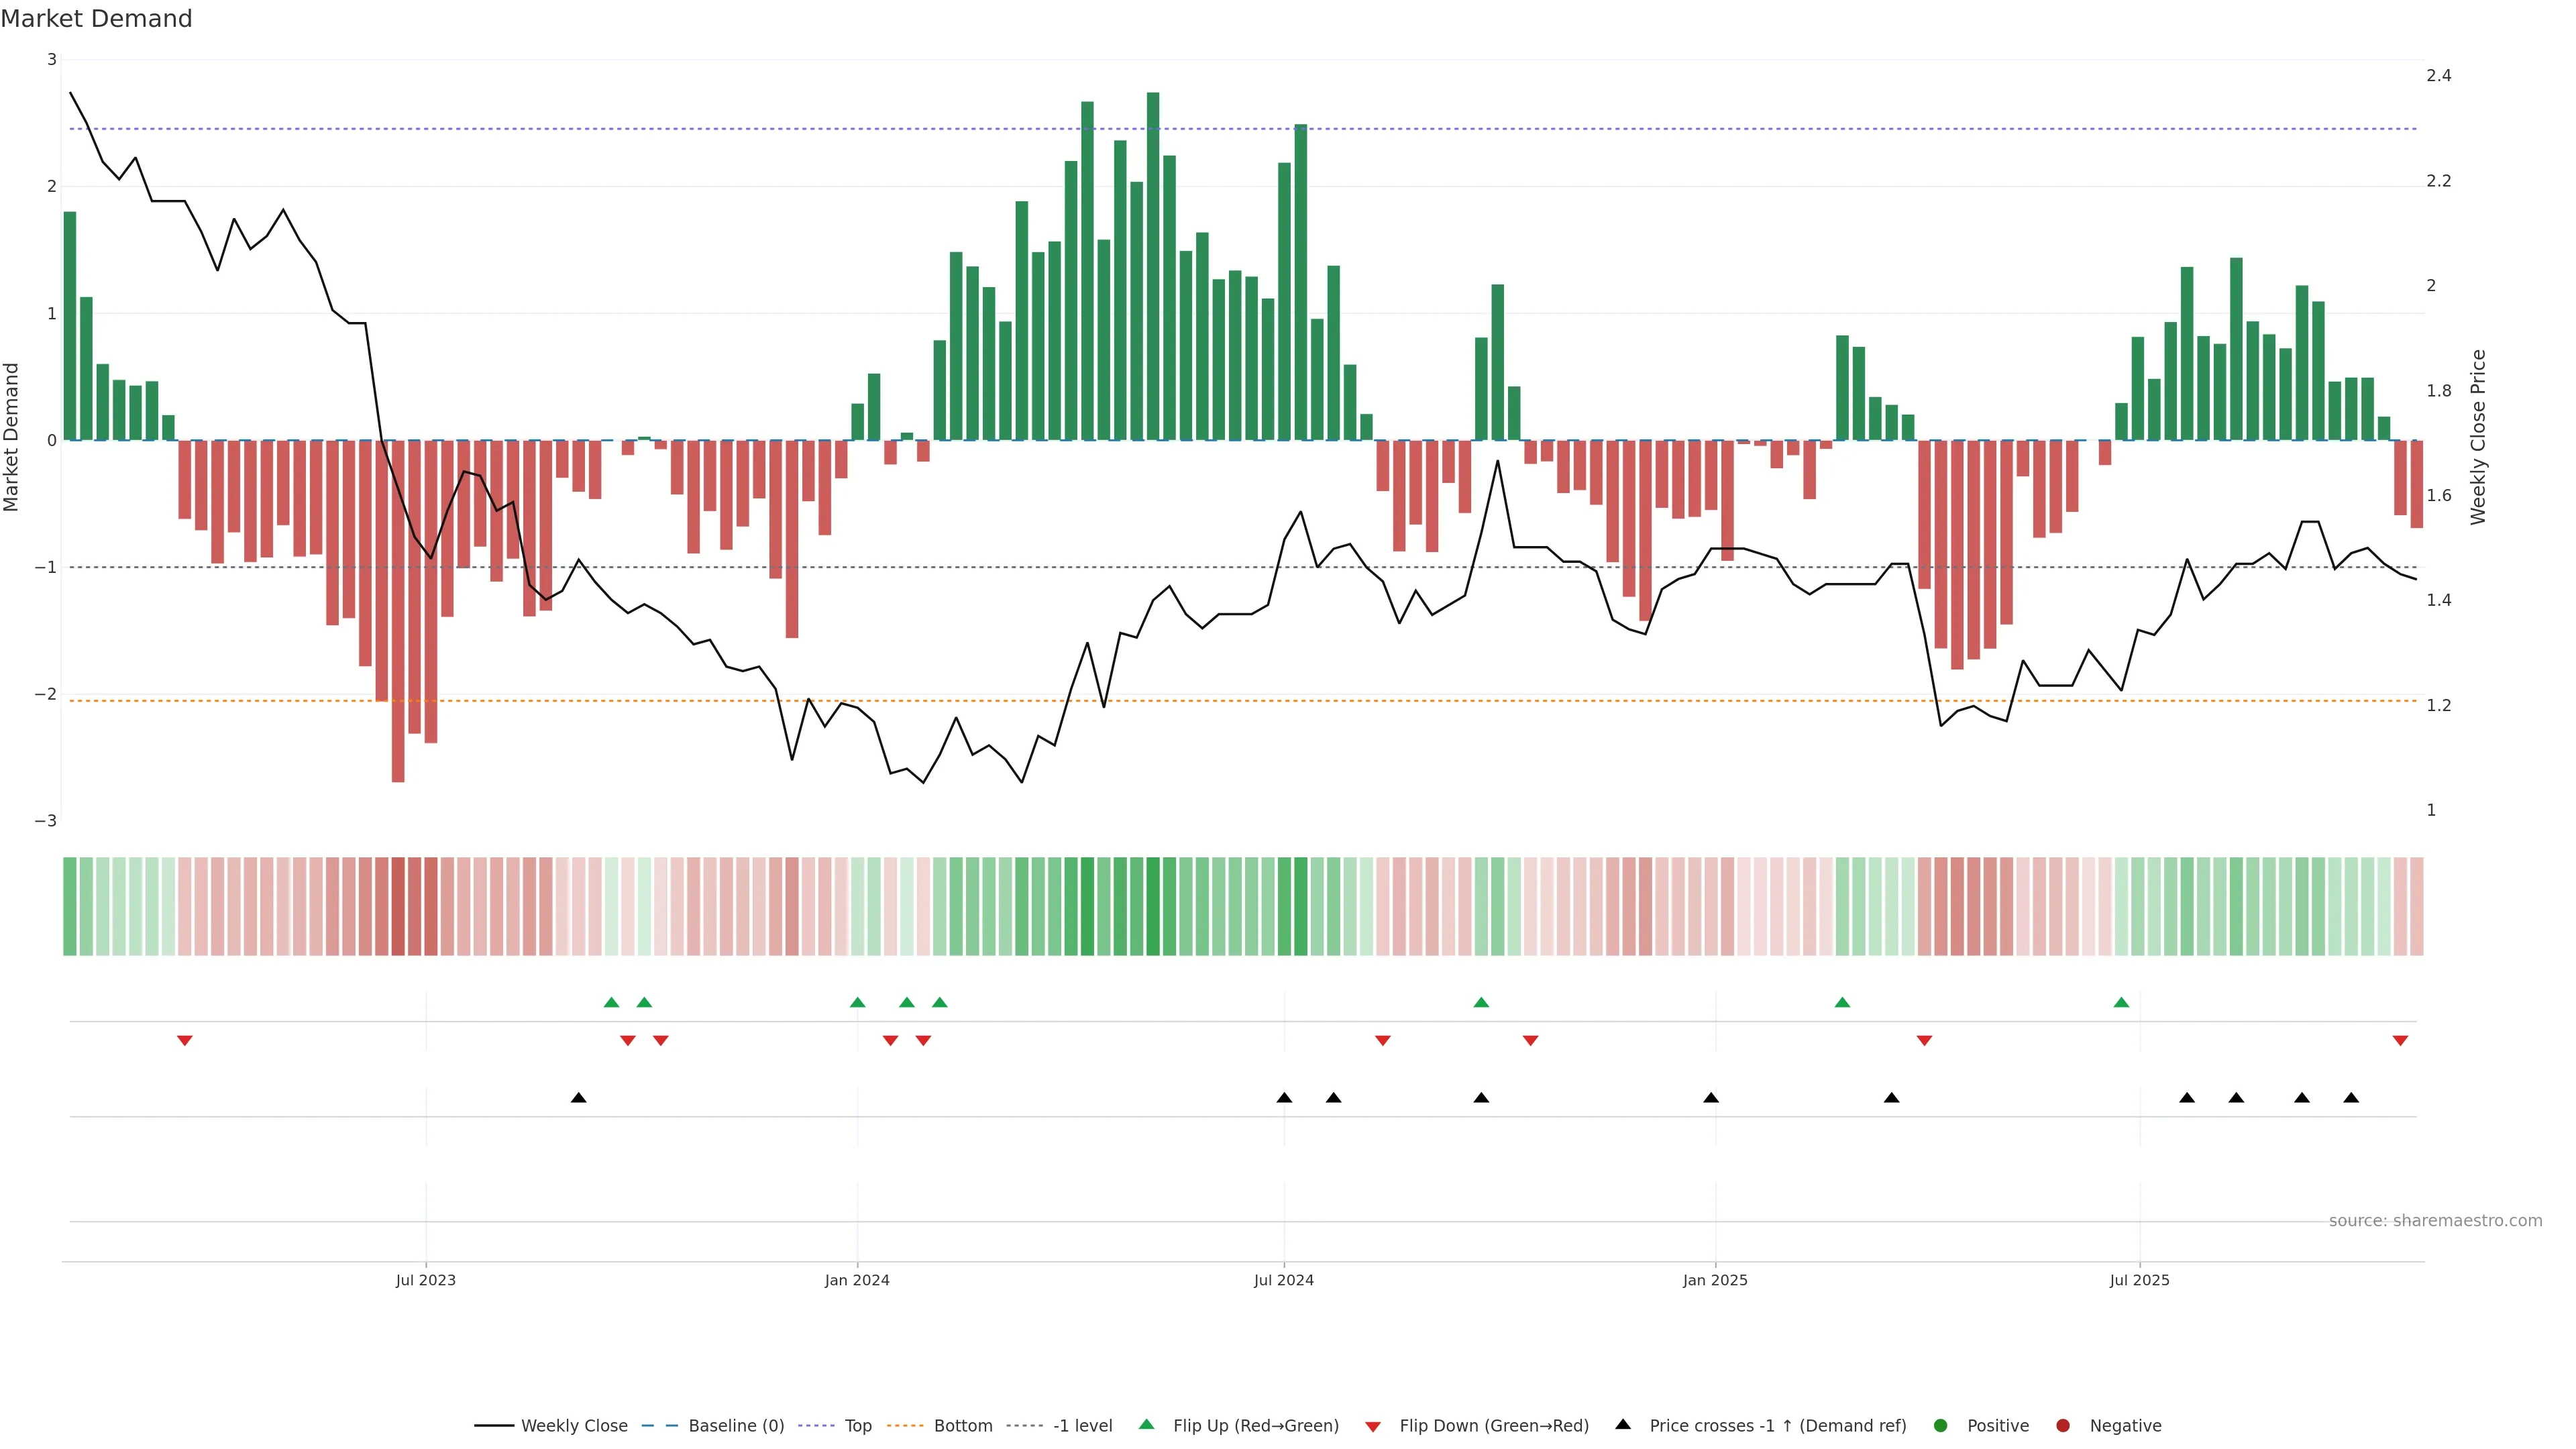The image size is (2576, 1449).
Task: Click the -1 level legend item
Action: coord(1082,1426)
